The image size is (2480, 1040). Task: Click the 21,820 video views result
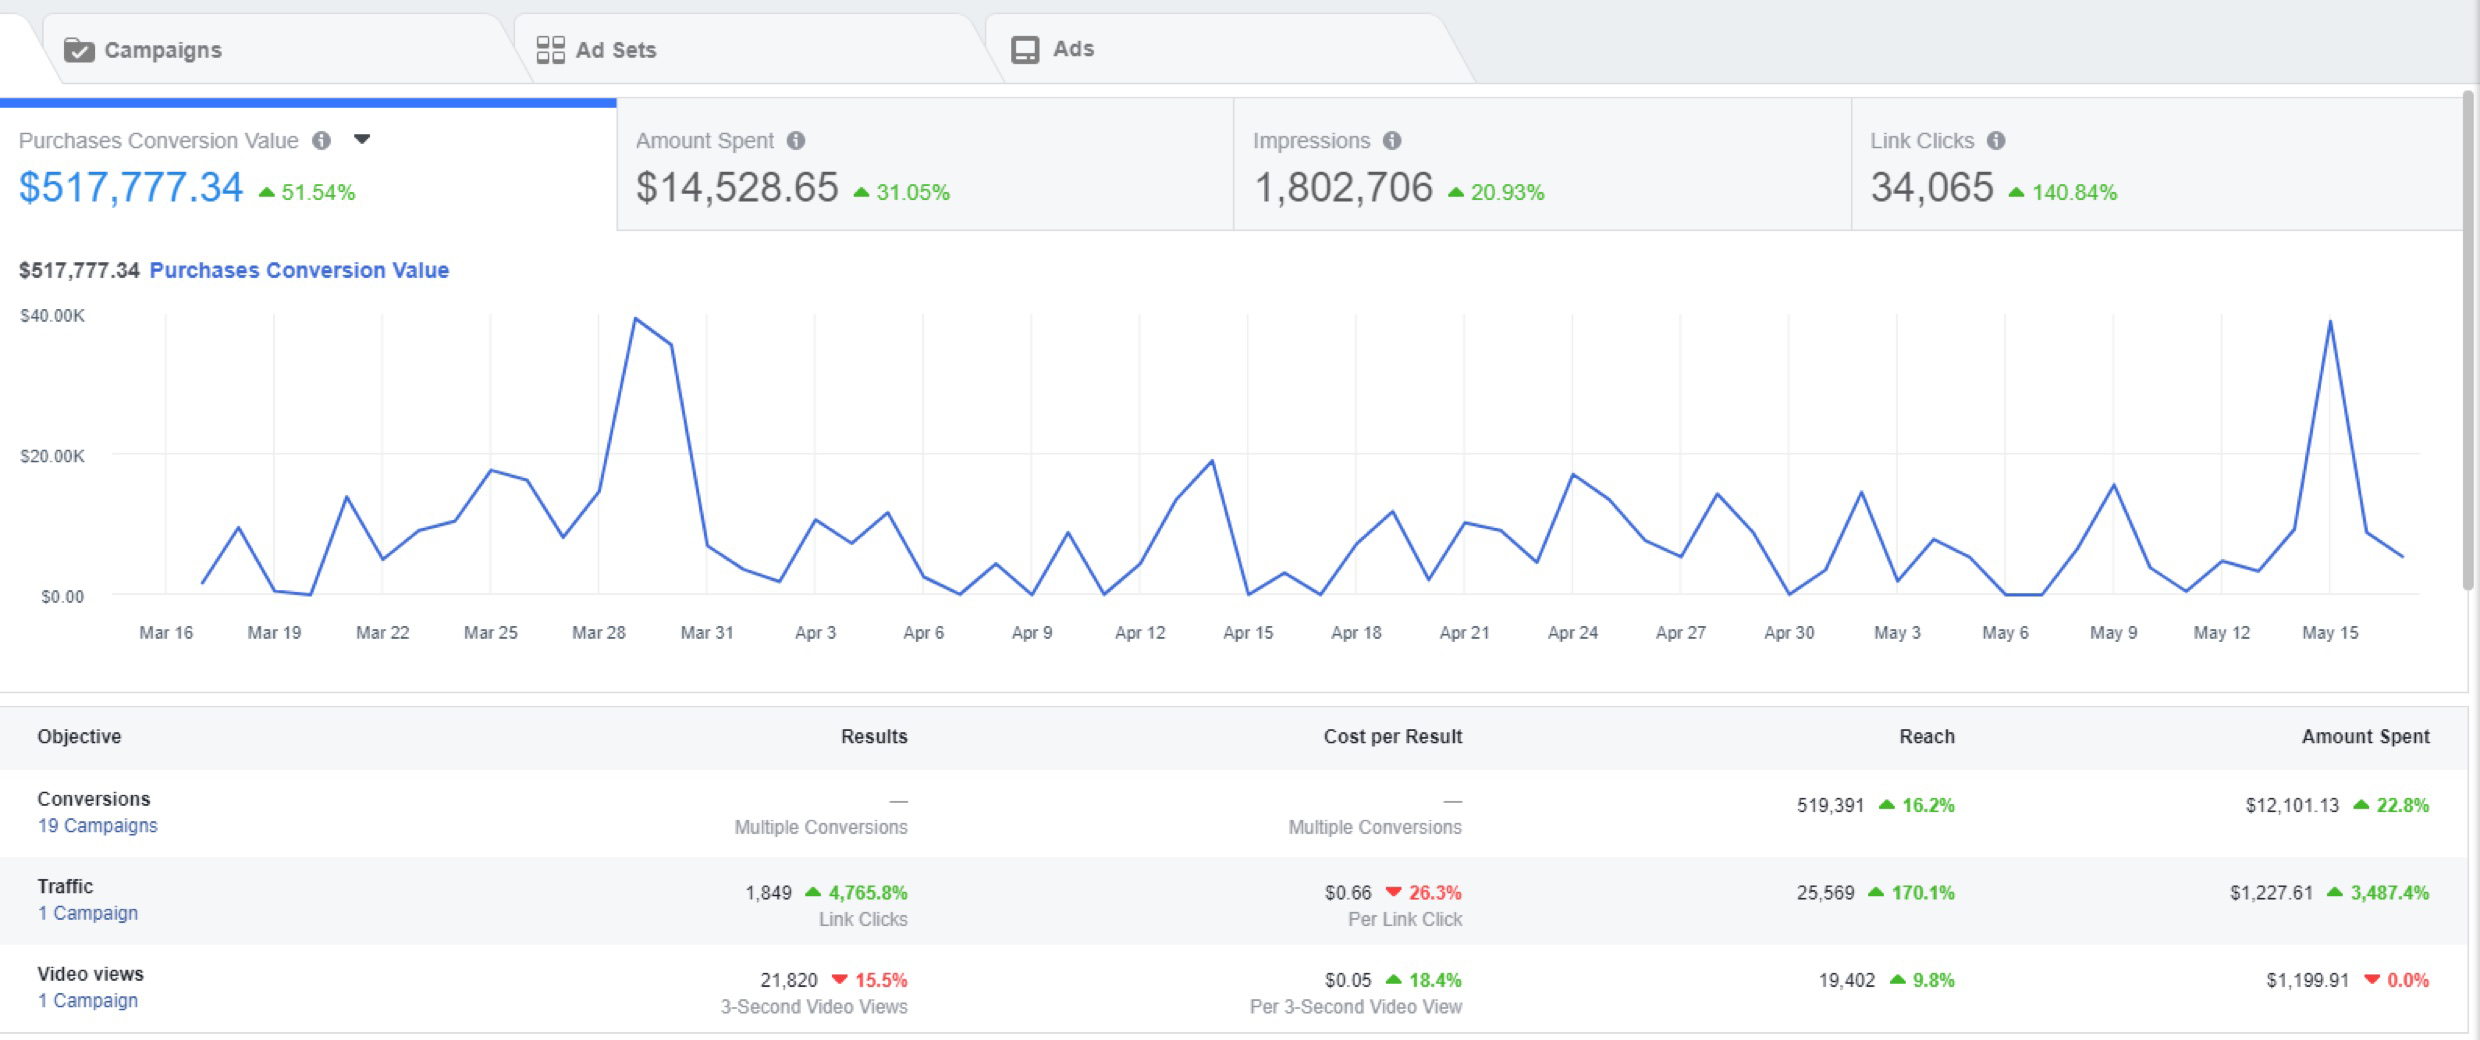point(789,980)
